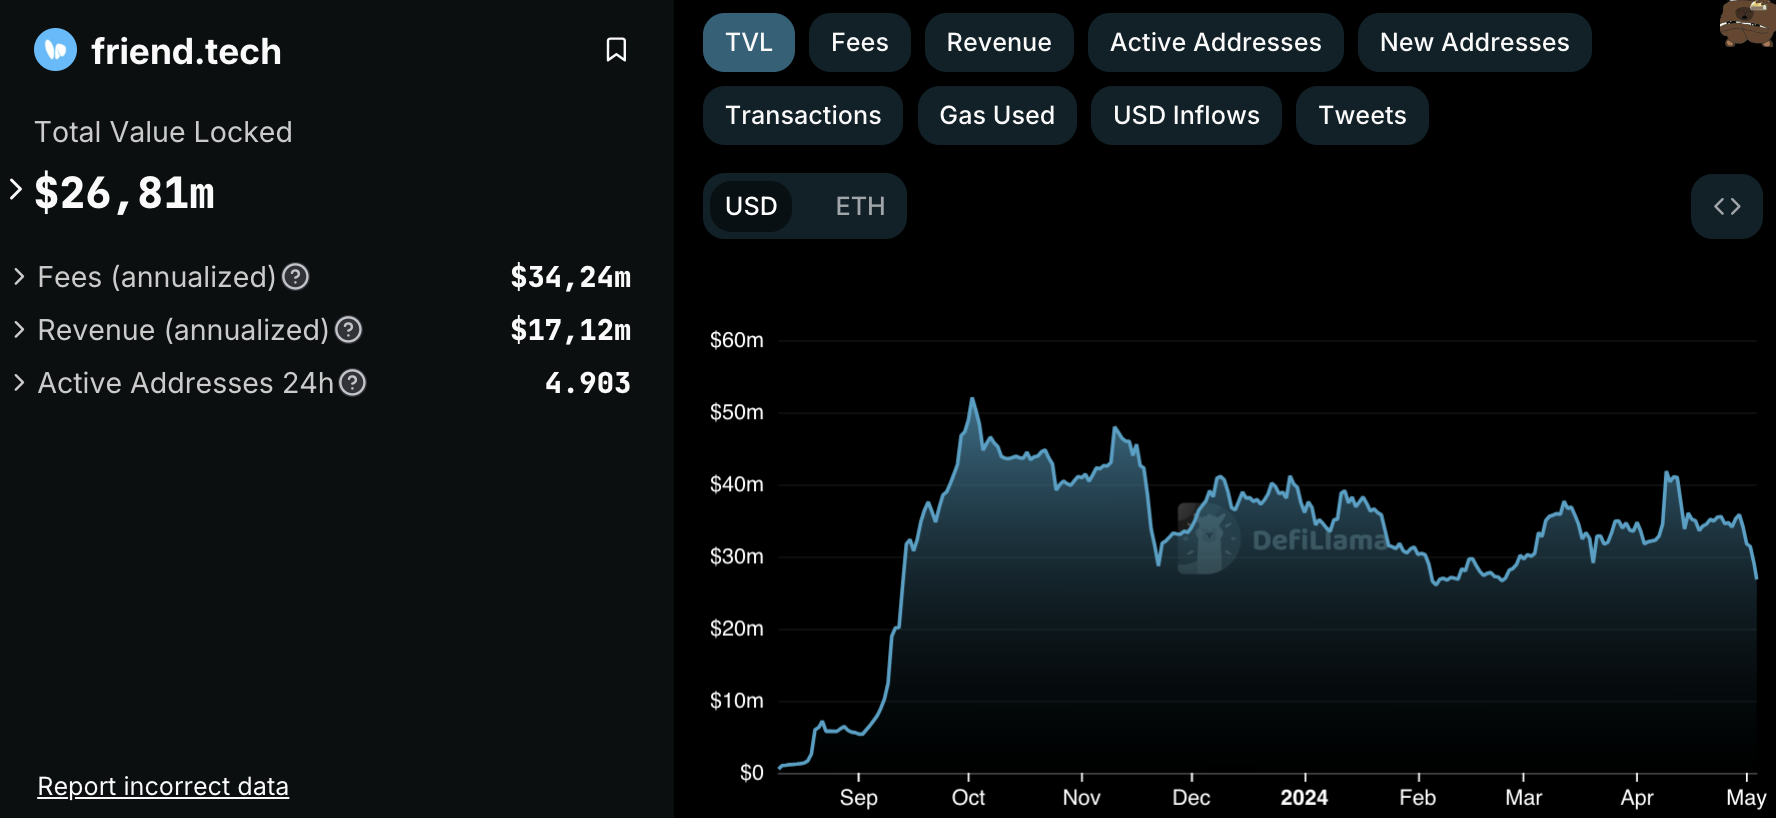This screenshot has height=818, width=1776.
Task: Toggle the TVL chart metric
Action: click(749, 42)
